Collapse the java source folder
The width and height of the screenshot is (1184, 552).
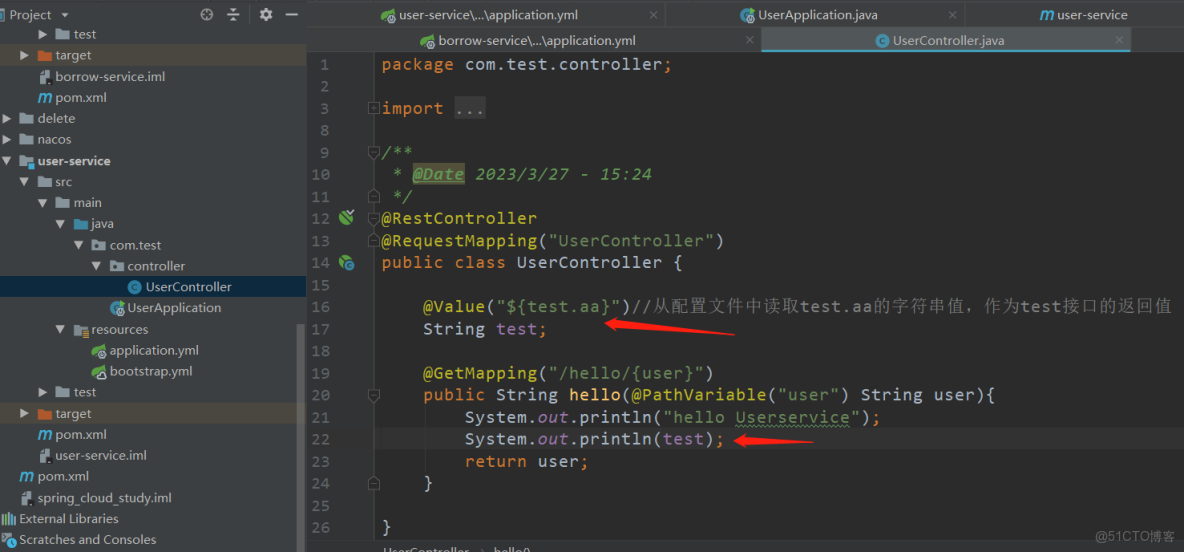(x=60, y=224)
